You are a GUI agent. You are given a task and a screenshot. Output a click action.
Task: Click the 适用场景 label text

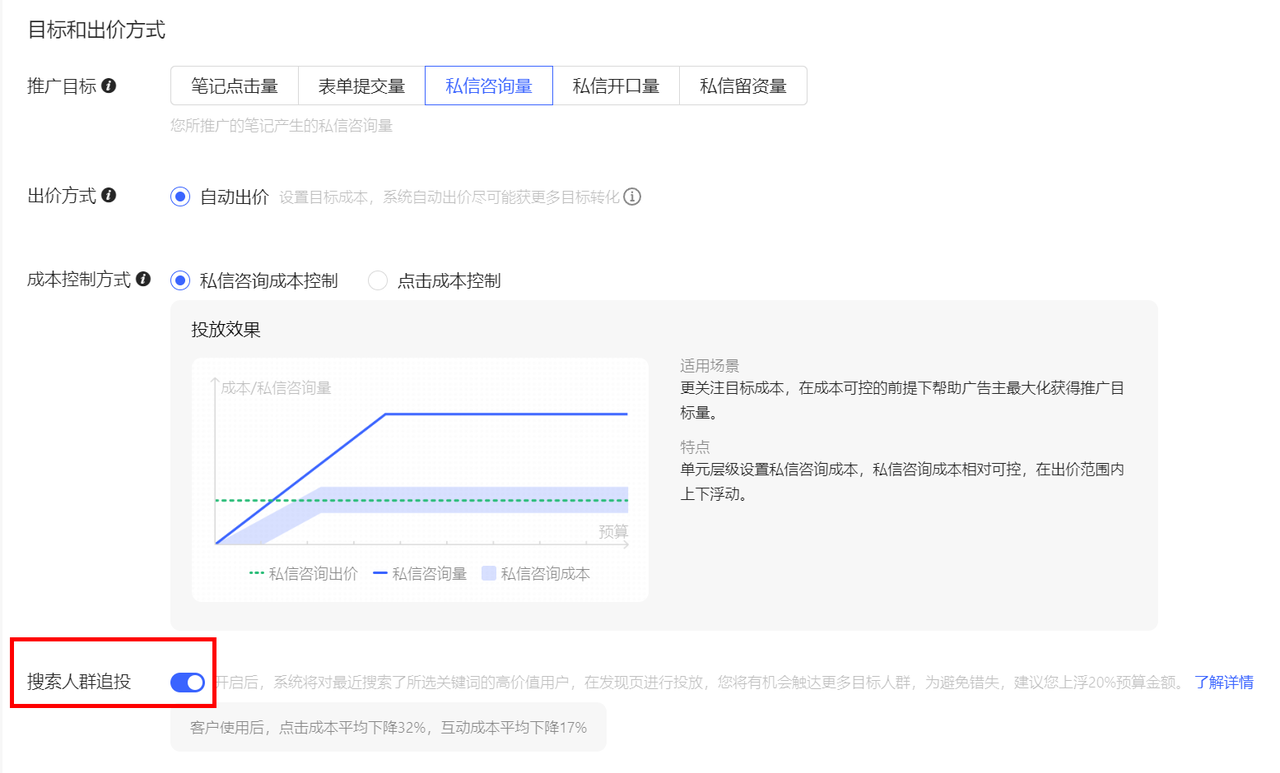click(x=710, y=366)
